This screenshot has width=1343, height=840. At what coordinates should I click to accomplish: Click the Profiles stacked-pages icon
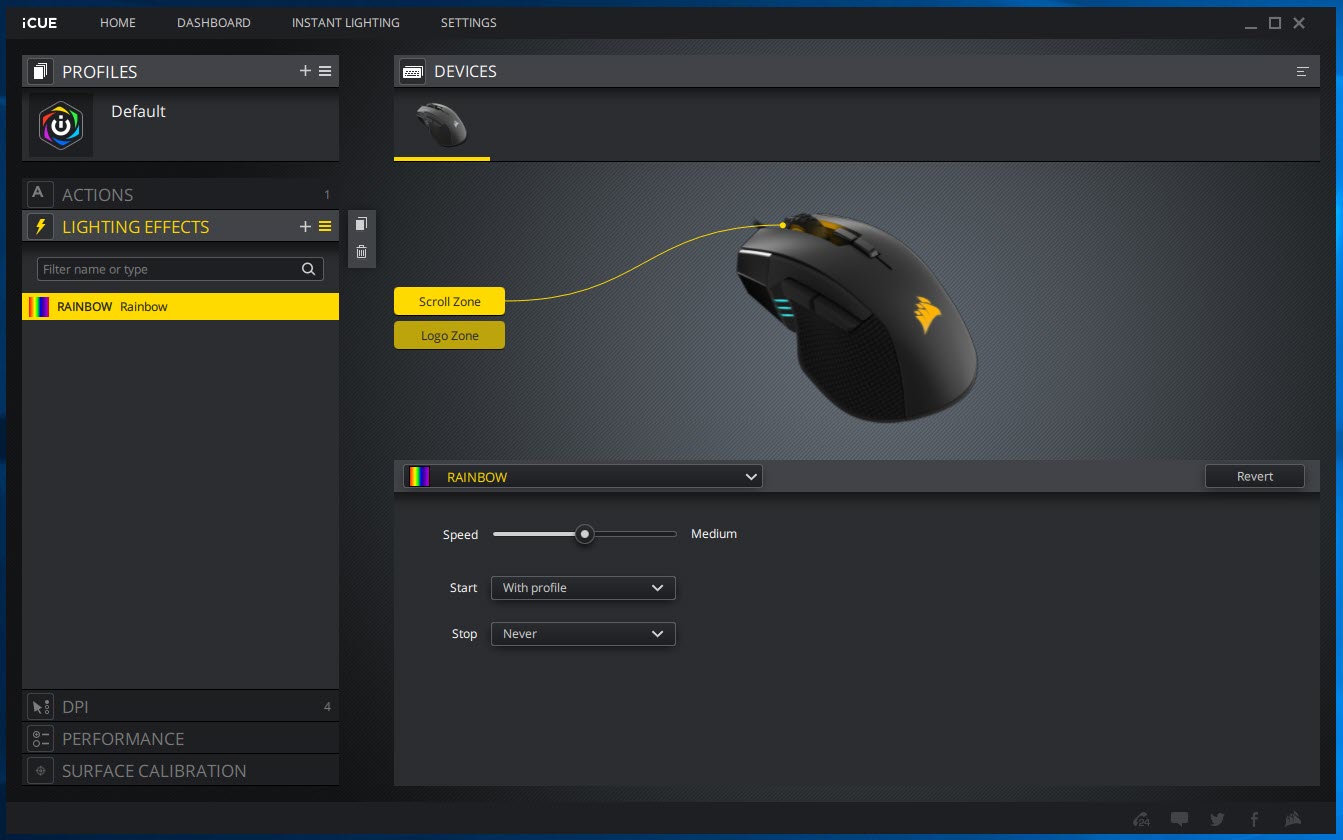point(40,71)
